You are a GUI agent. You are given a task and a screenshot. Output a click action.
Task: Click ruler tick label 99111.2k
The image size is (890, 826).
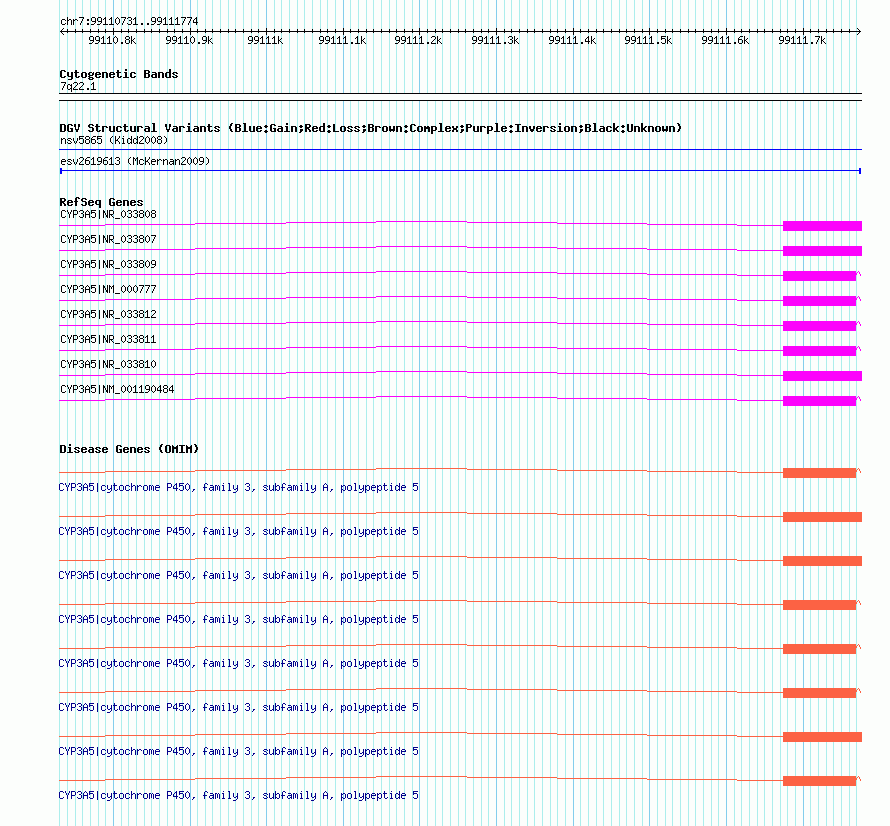(x=418, y=40)
